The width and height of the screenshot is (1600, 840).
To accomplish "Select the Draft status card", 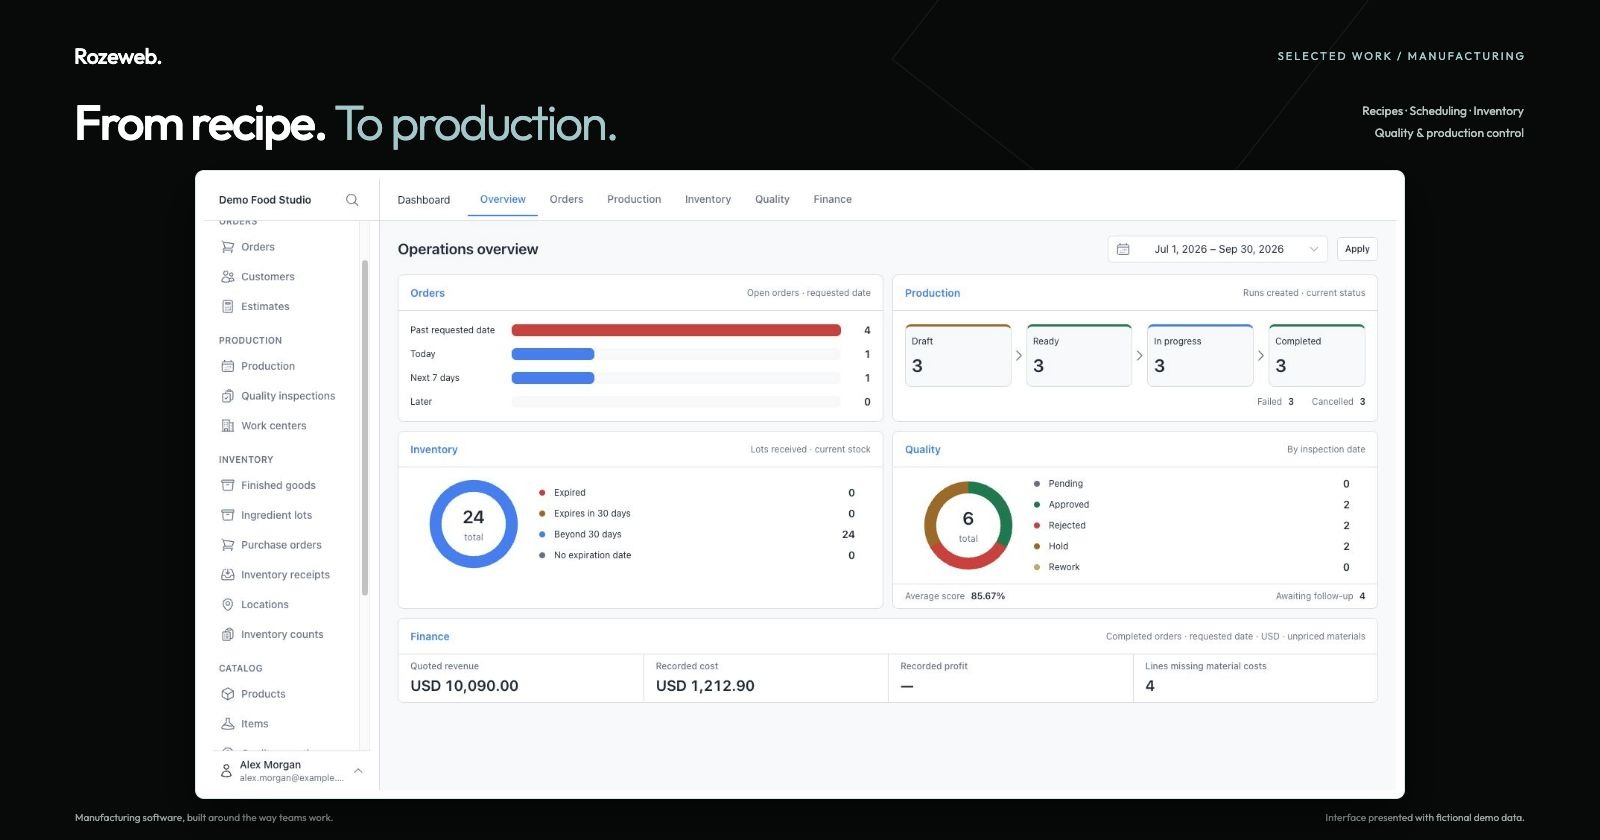I will pyautogui.click(x=958, y=355).
